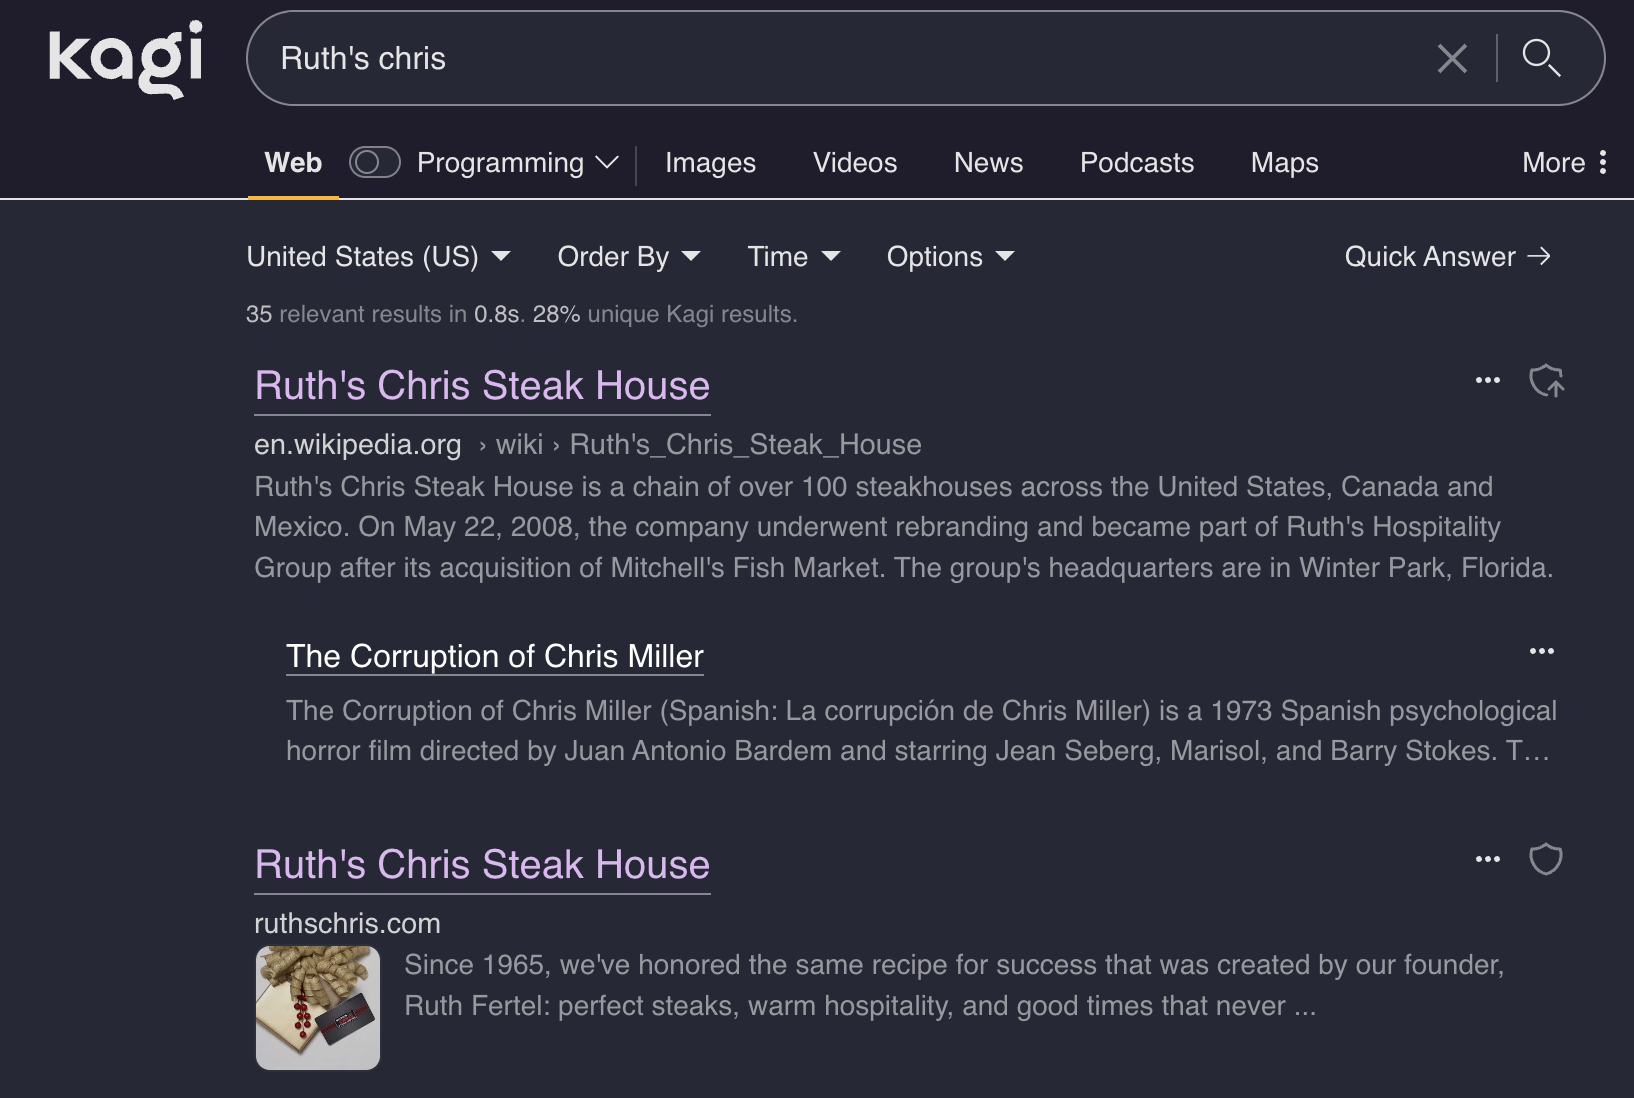
Task: Open three-dot menu for Wikipedia result
Action: 1487,381
